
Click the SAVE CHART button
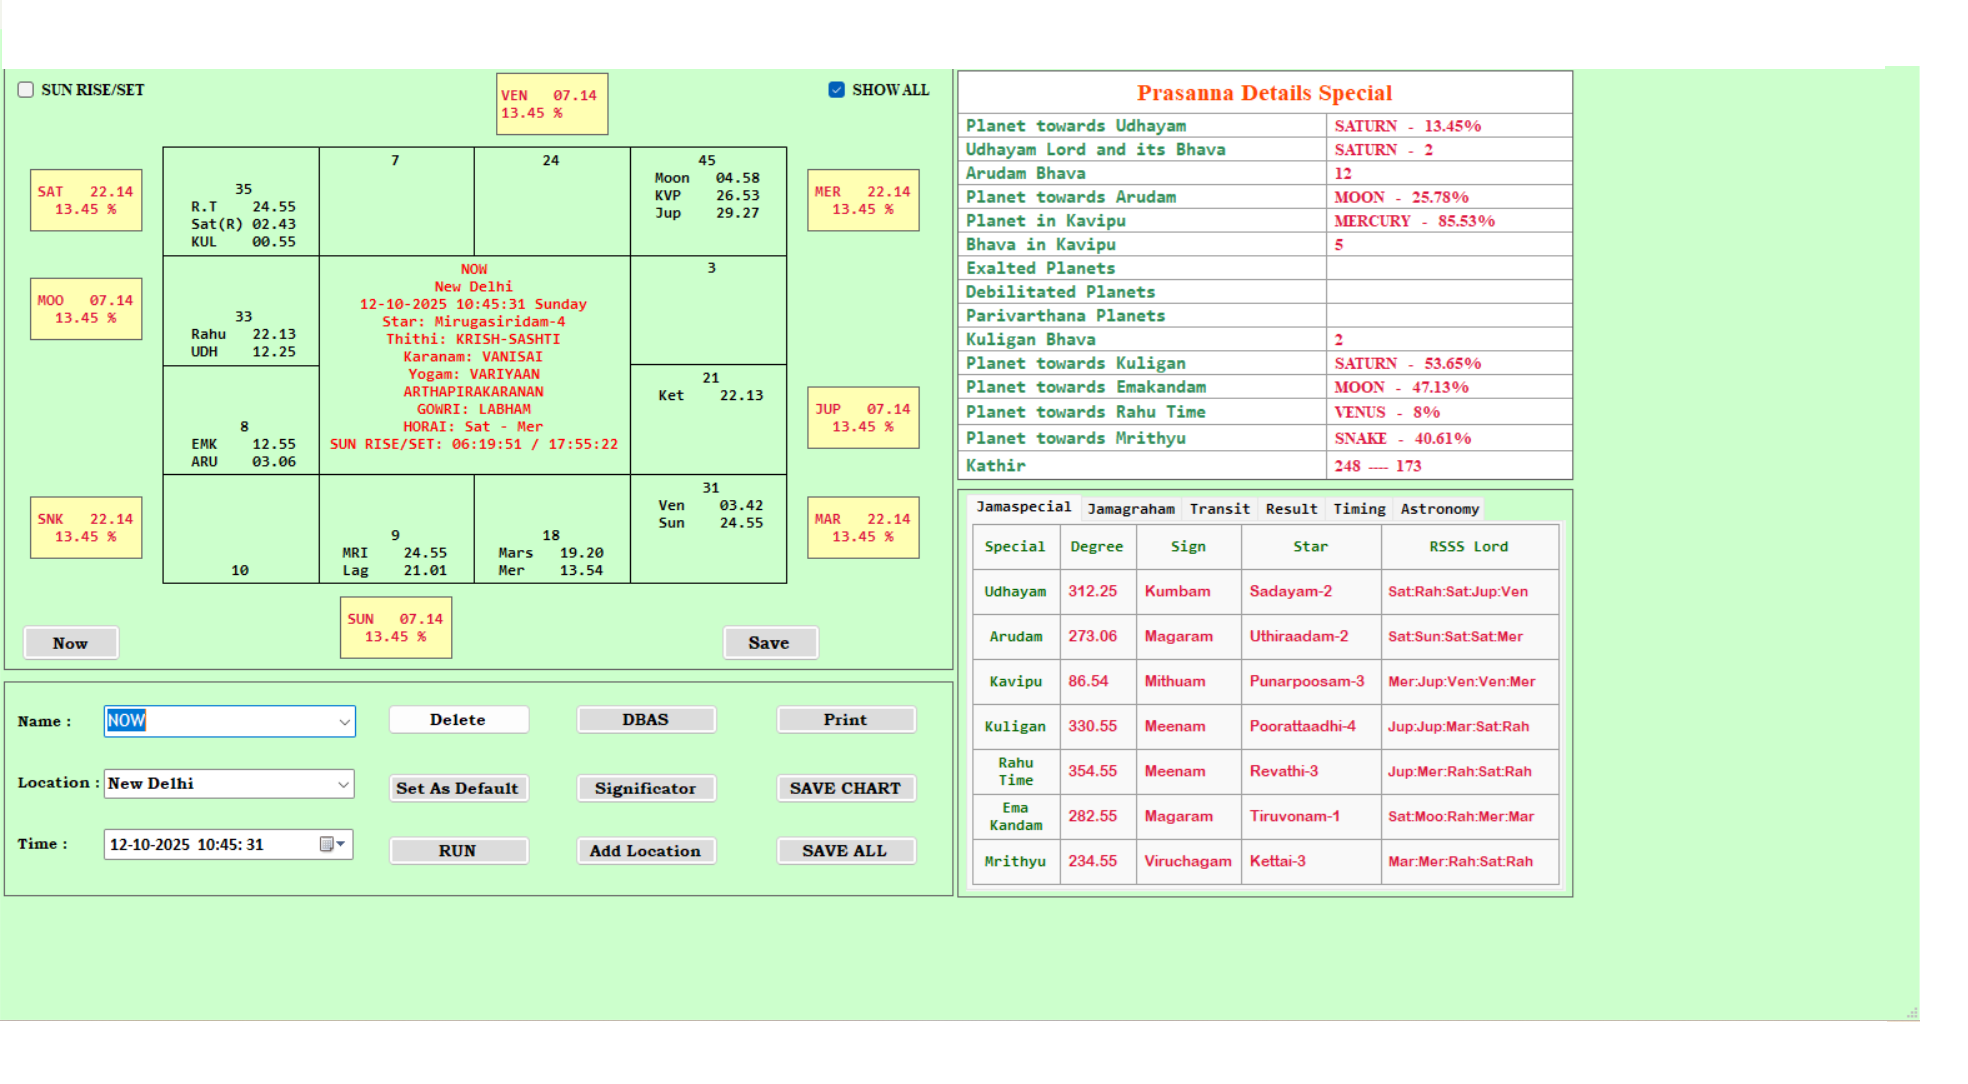[845, 789]
